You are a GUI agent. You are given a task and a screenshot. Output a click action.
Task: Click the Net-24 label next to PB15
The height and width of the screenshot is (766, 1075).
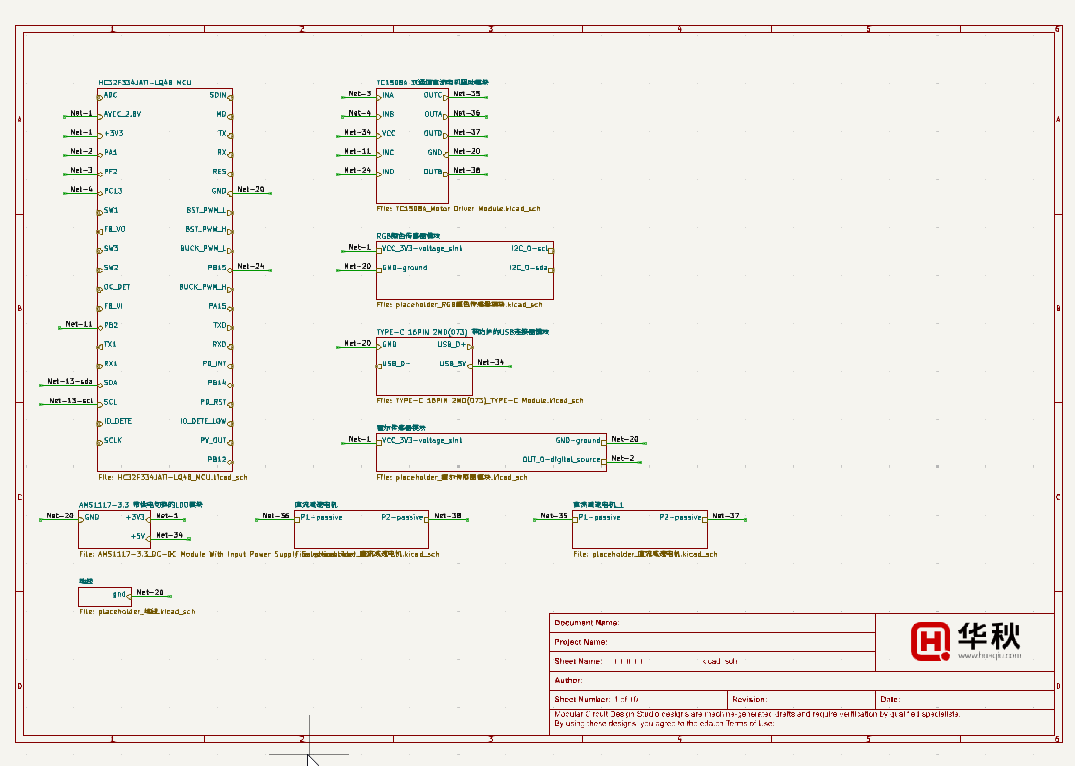pos(251,266)
